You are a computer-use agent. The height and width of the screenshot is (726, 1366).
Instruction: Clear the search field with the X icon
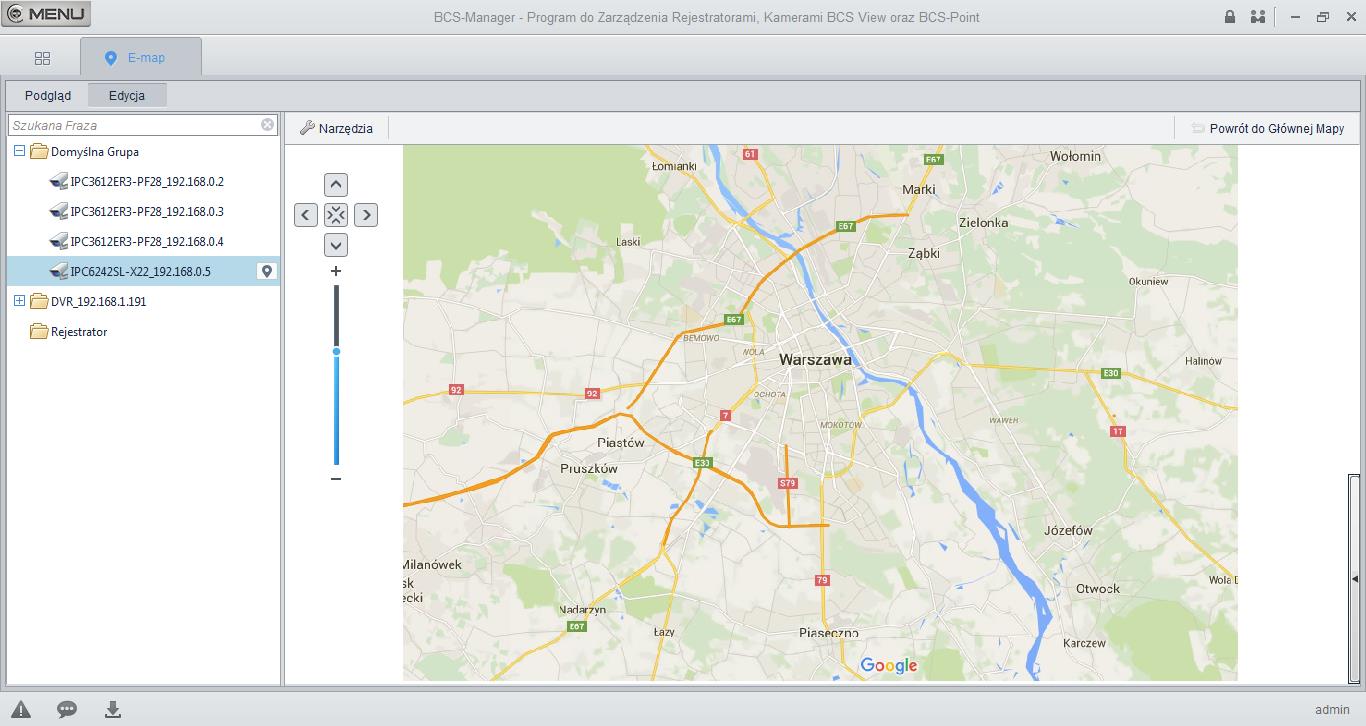pyautogui.click(x=268, y=125)
